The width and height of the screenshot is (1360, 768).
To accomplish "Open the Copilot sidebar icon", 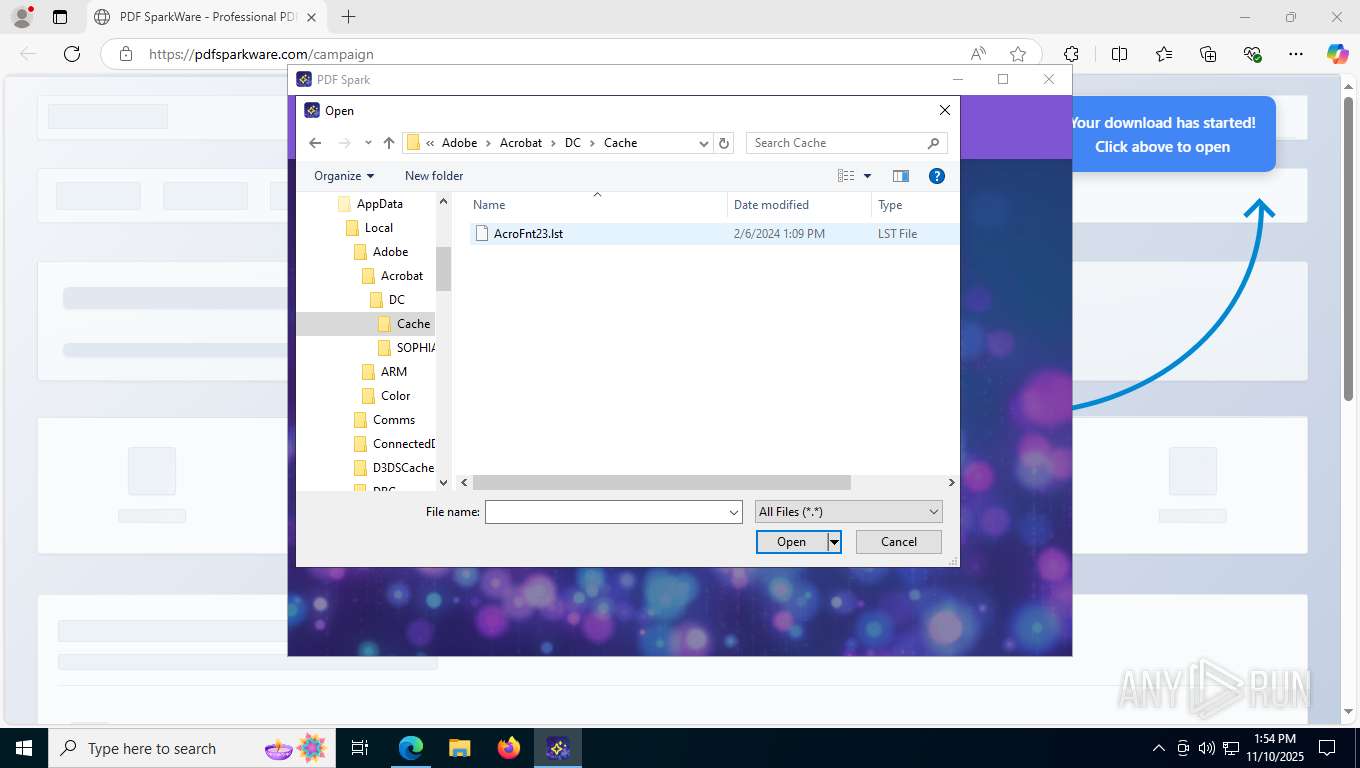I will coord(1338,54).
